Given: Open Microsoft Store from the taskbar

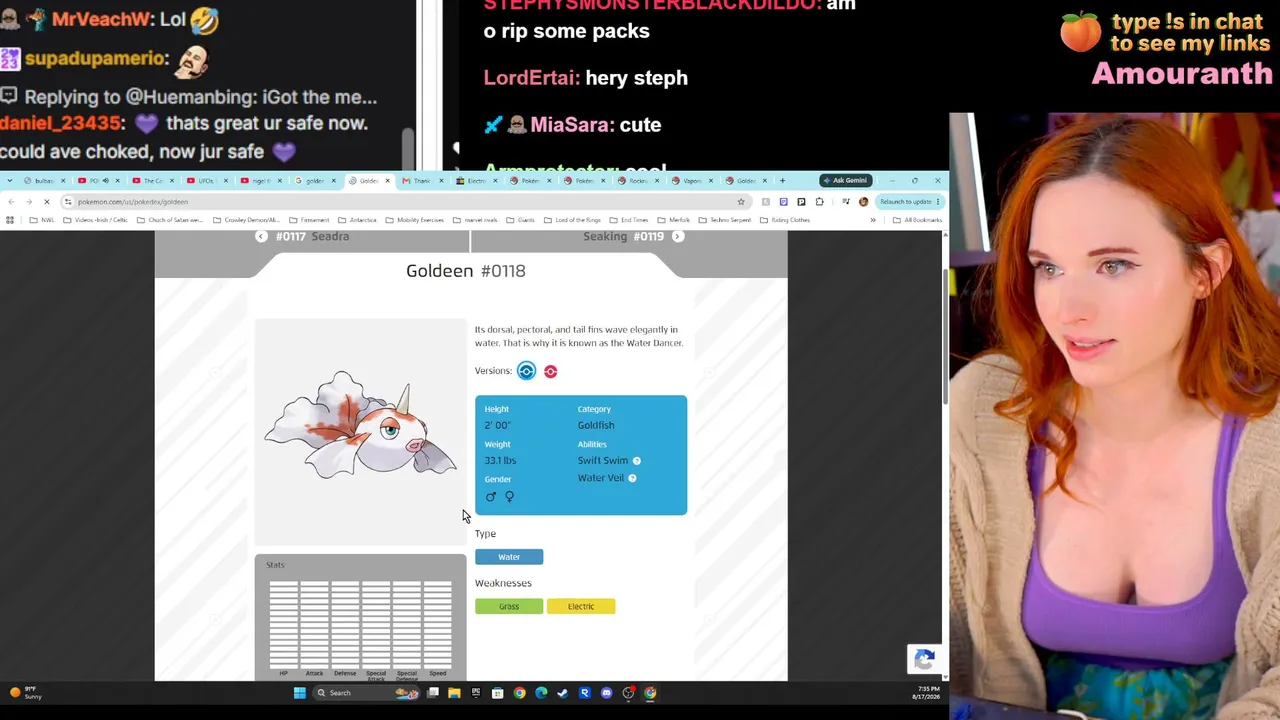Looking at the screenshot, I should [497, 693].
